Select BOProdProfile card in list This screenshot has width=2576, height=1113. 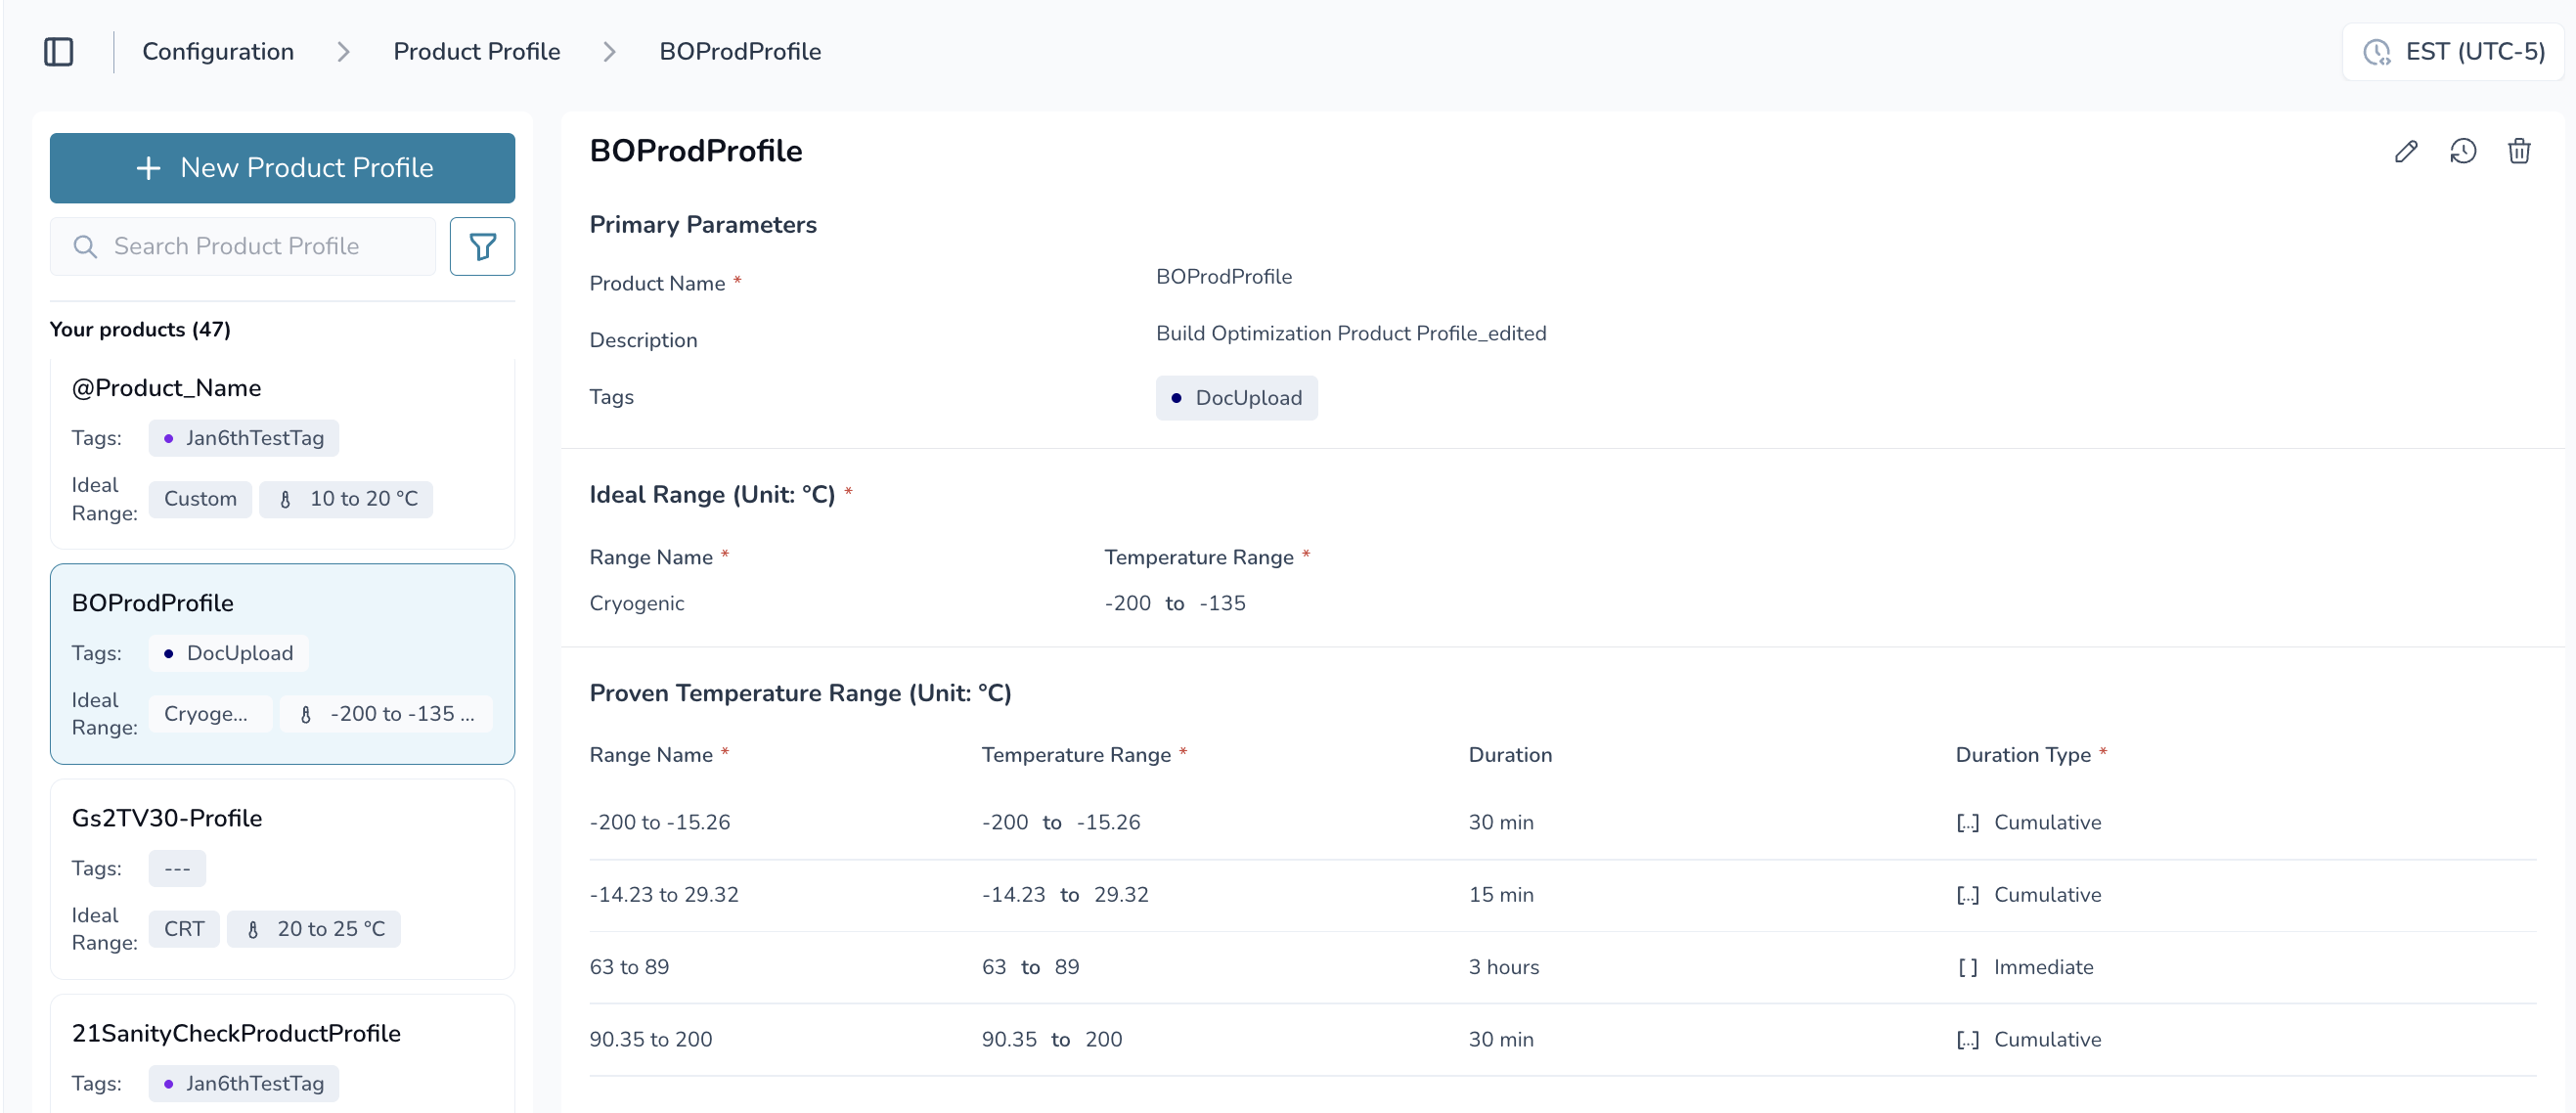[282, 664]
